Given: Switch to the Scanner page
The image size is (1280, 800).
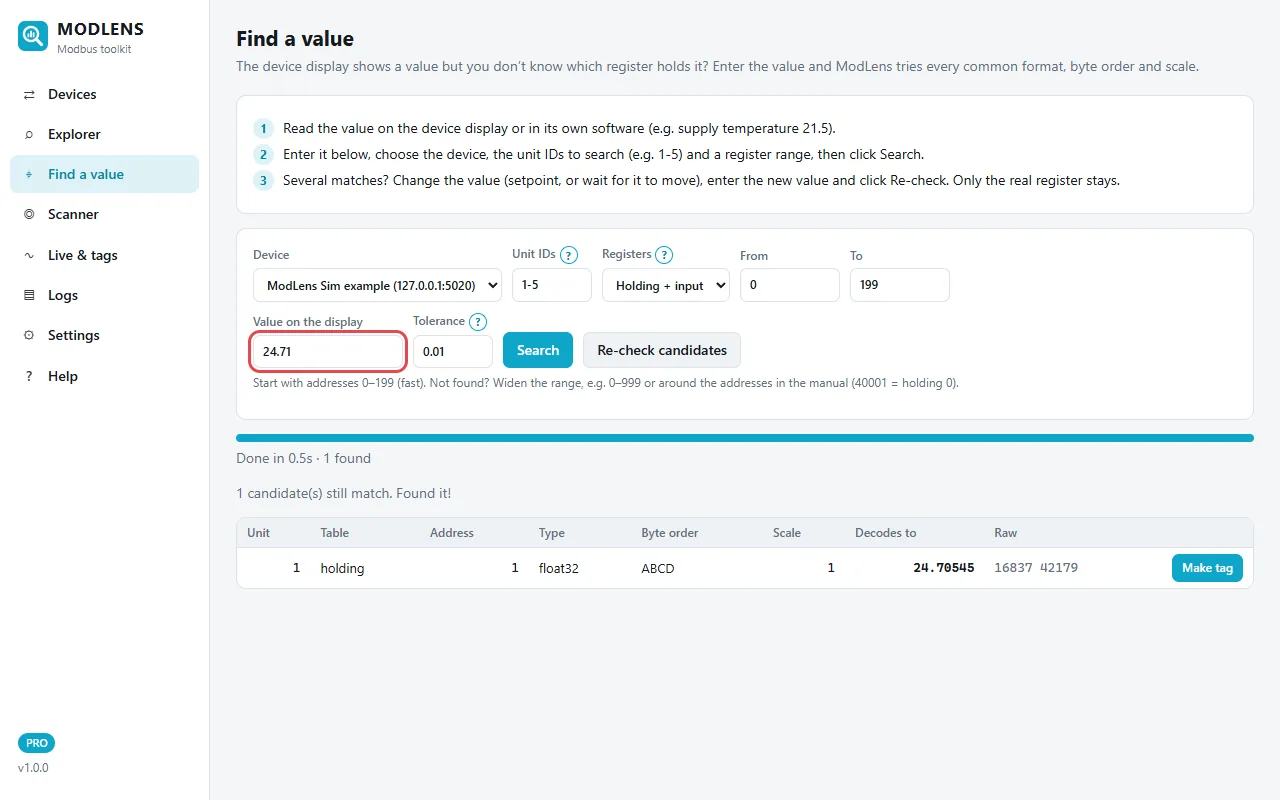Looking at the screenshot, I should point(104,214).
